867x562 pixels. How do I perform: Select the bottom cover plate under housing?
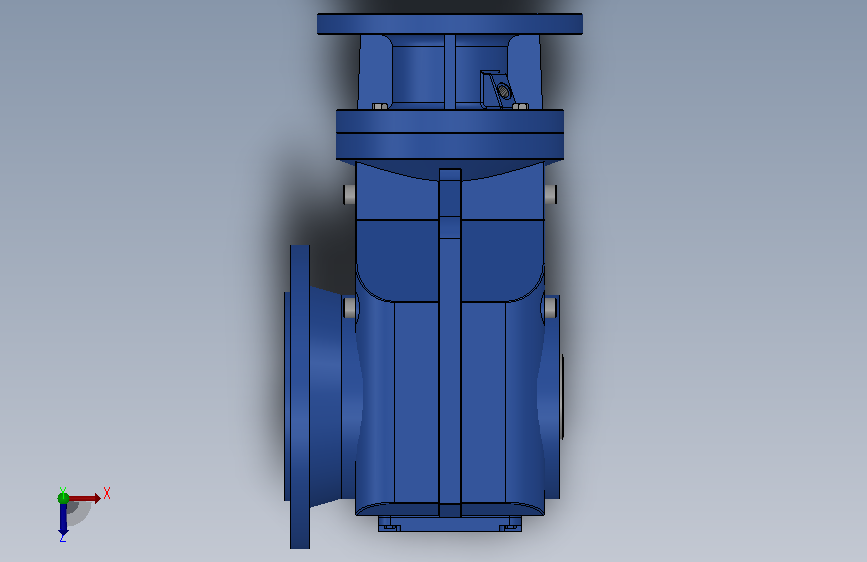[450, 524]
